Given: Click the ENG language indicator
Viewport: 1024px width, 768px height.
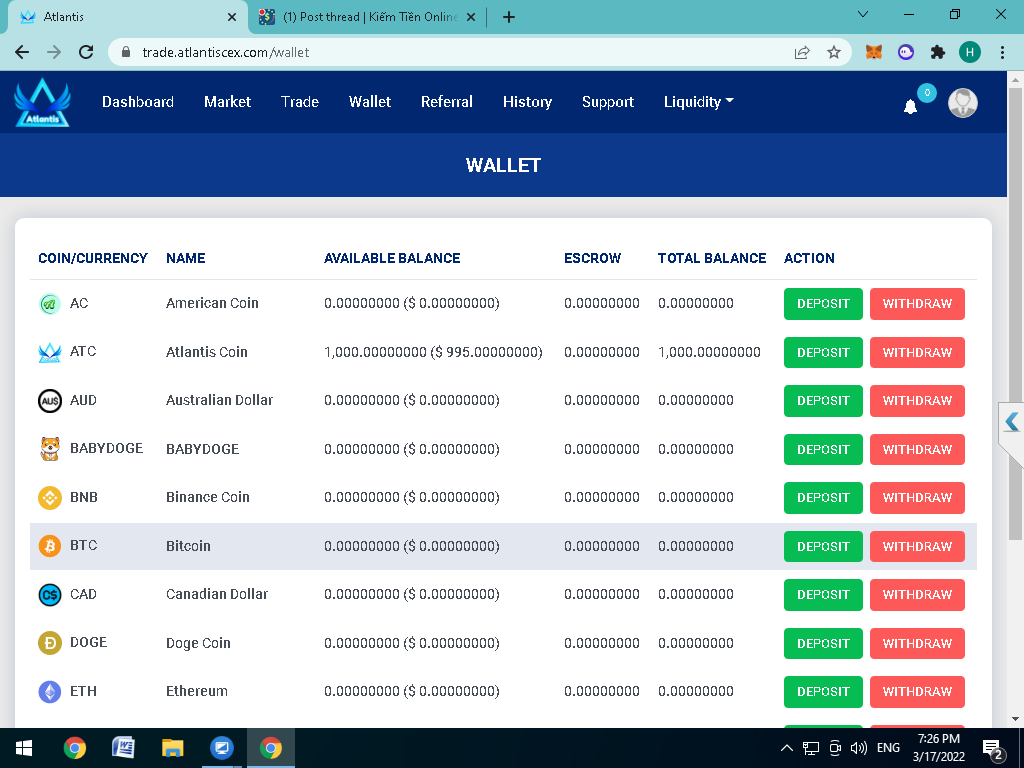Looking at the screenshot, I should pos(888,748).
